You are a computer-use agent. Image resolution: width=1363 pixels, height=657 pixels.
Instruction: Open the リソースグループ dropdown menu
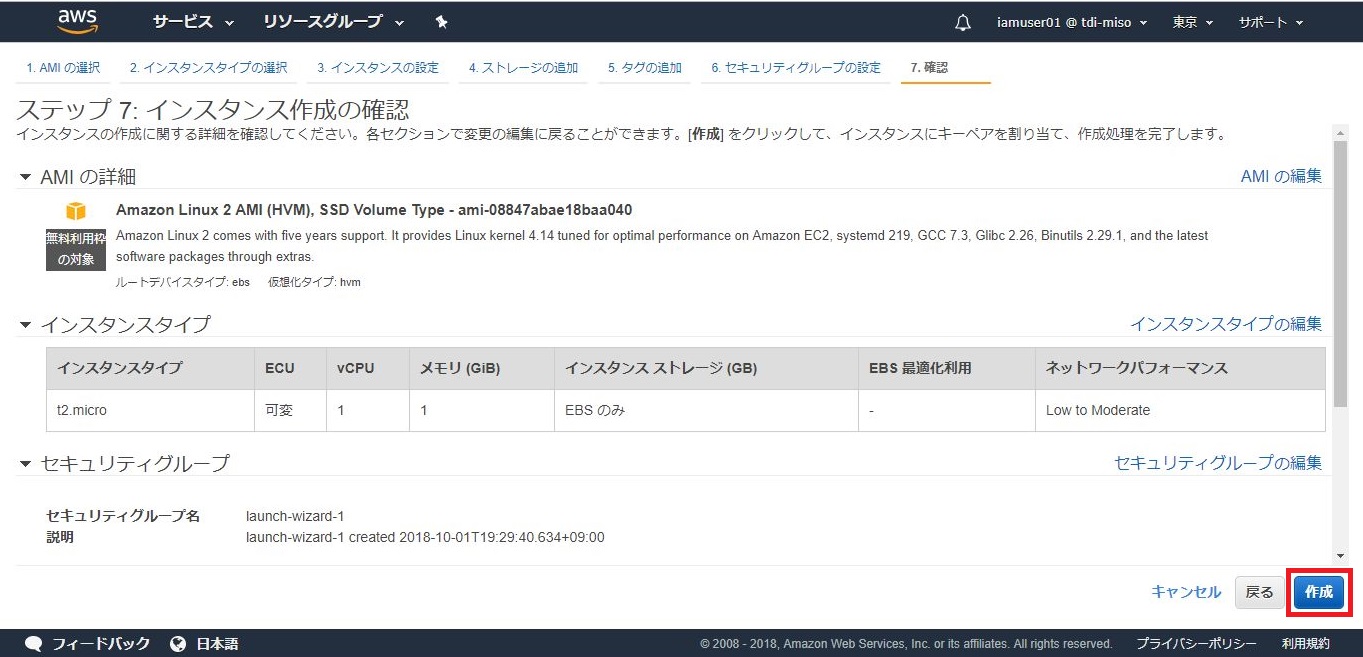click(x=333, y=22)
